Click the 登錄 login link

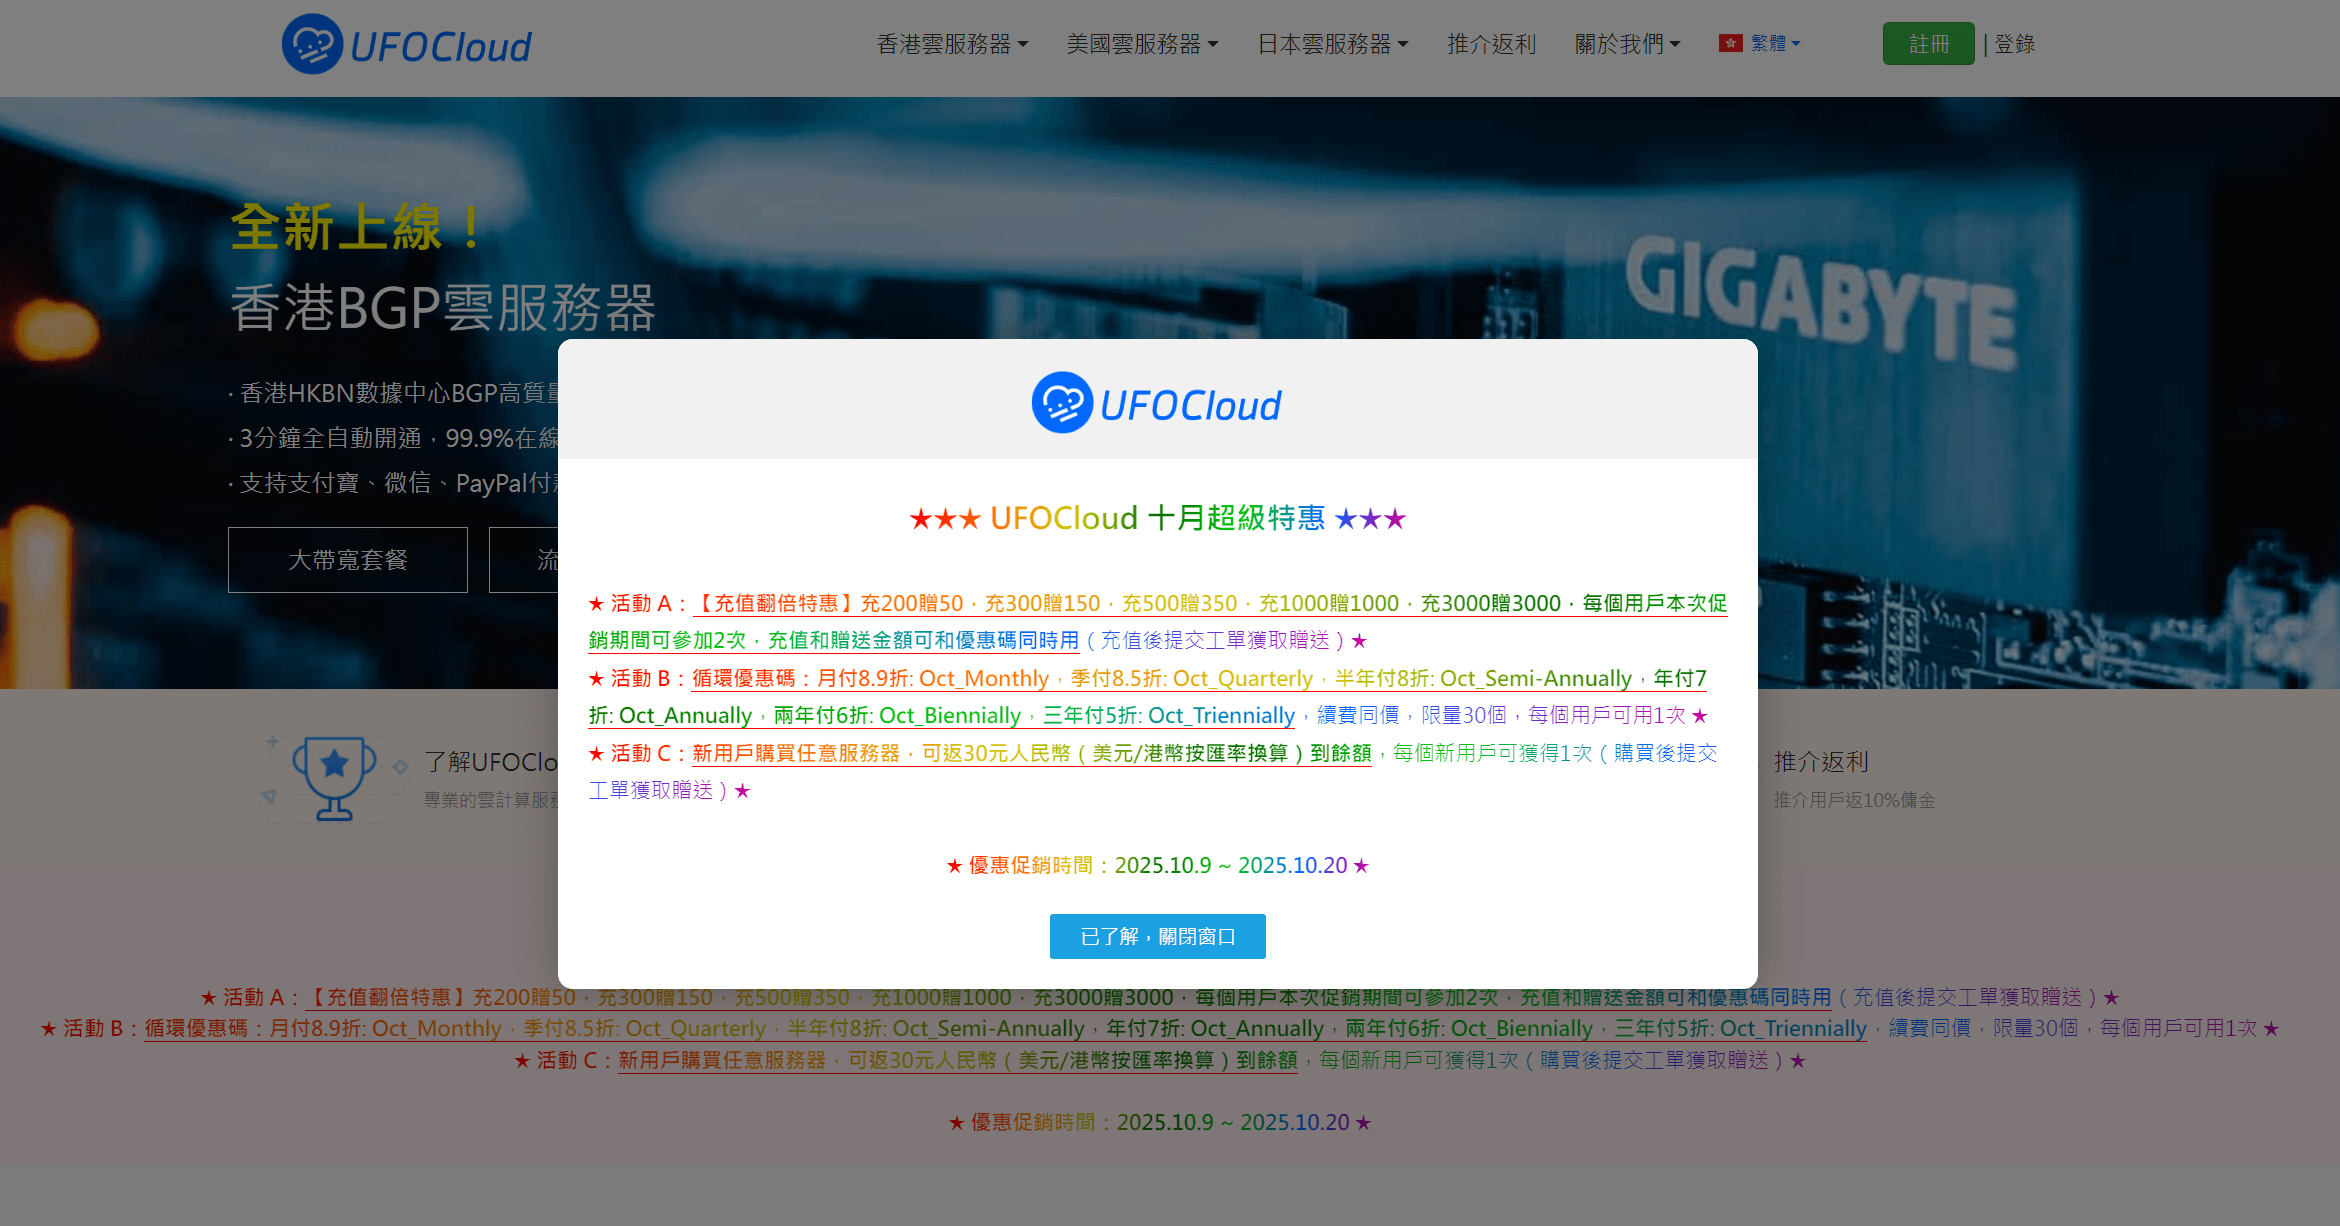pyautogui.click(x=2014, y=44)
